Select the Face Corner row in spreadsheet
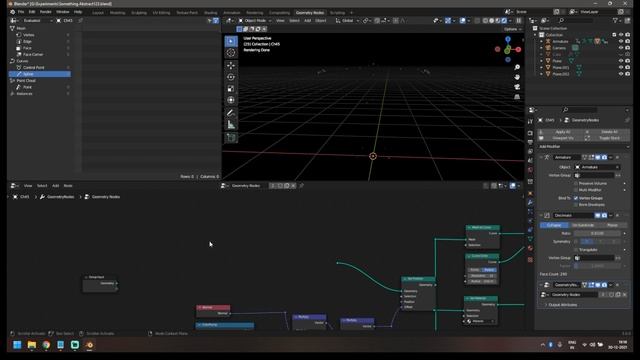 coord(40,54)
